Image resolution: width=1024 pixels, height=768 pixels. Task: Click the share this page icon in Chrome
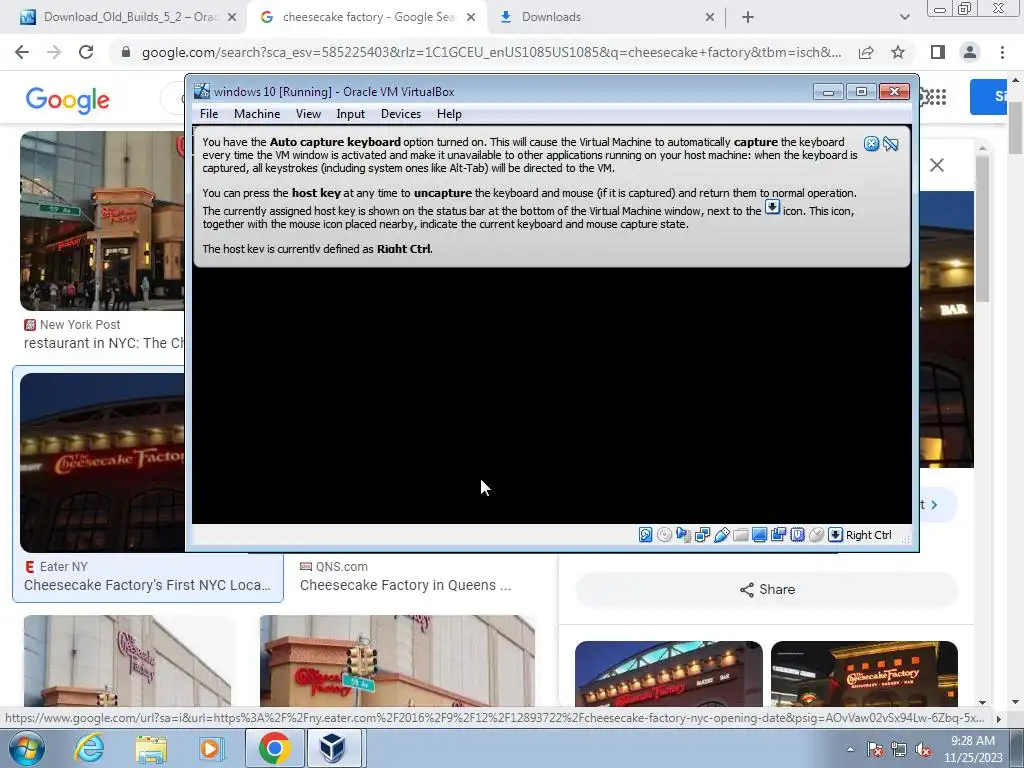[x=866, y=52]
